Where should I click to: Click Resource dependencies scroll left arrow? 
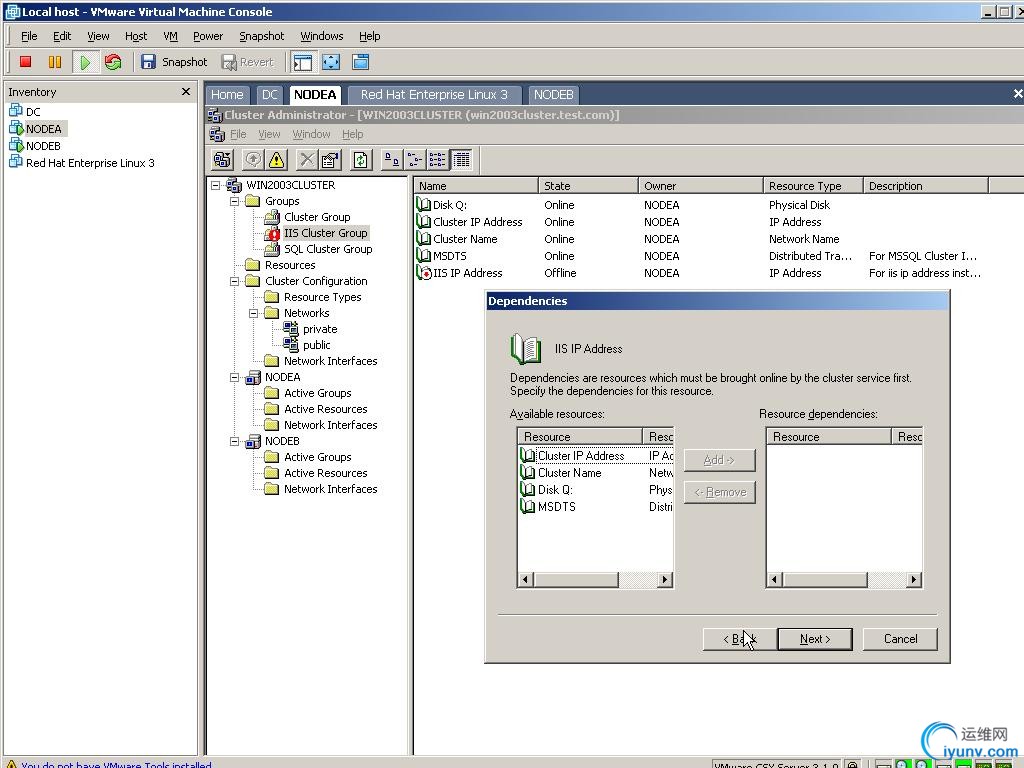(775, 579)
